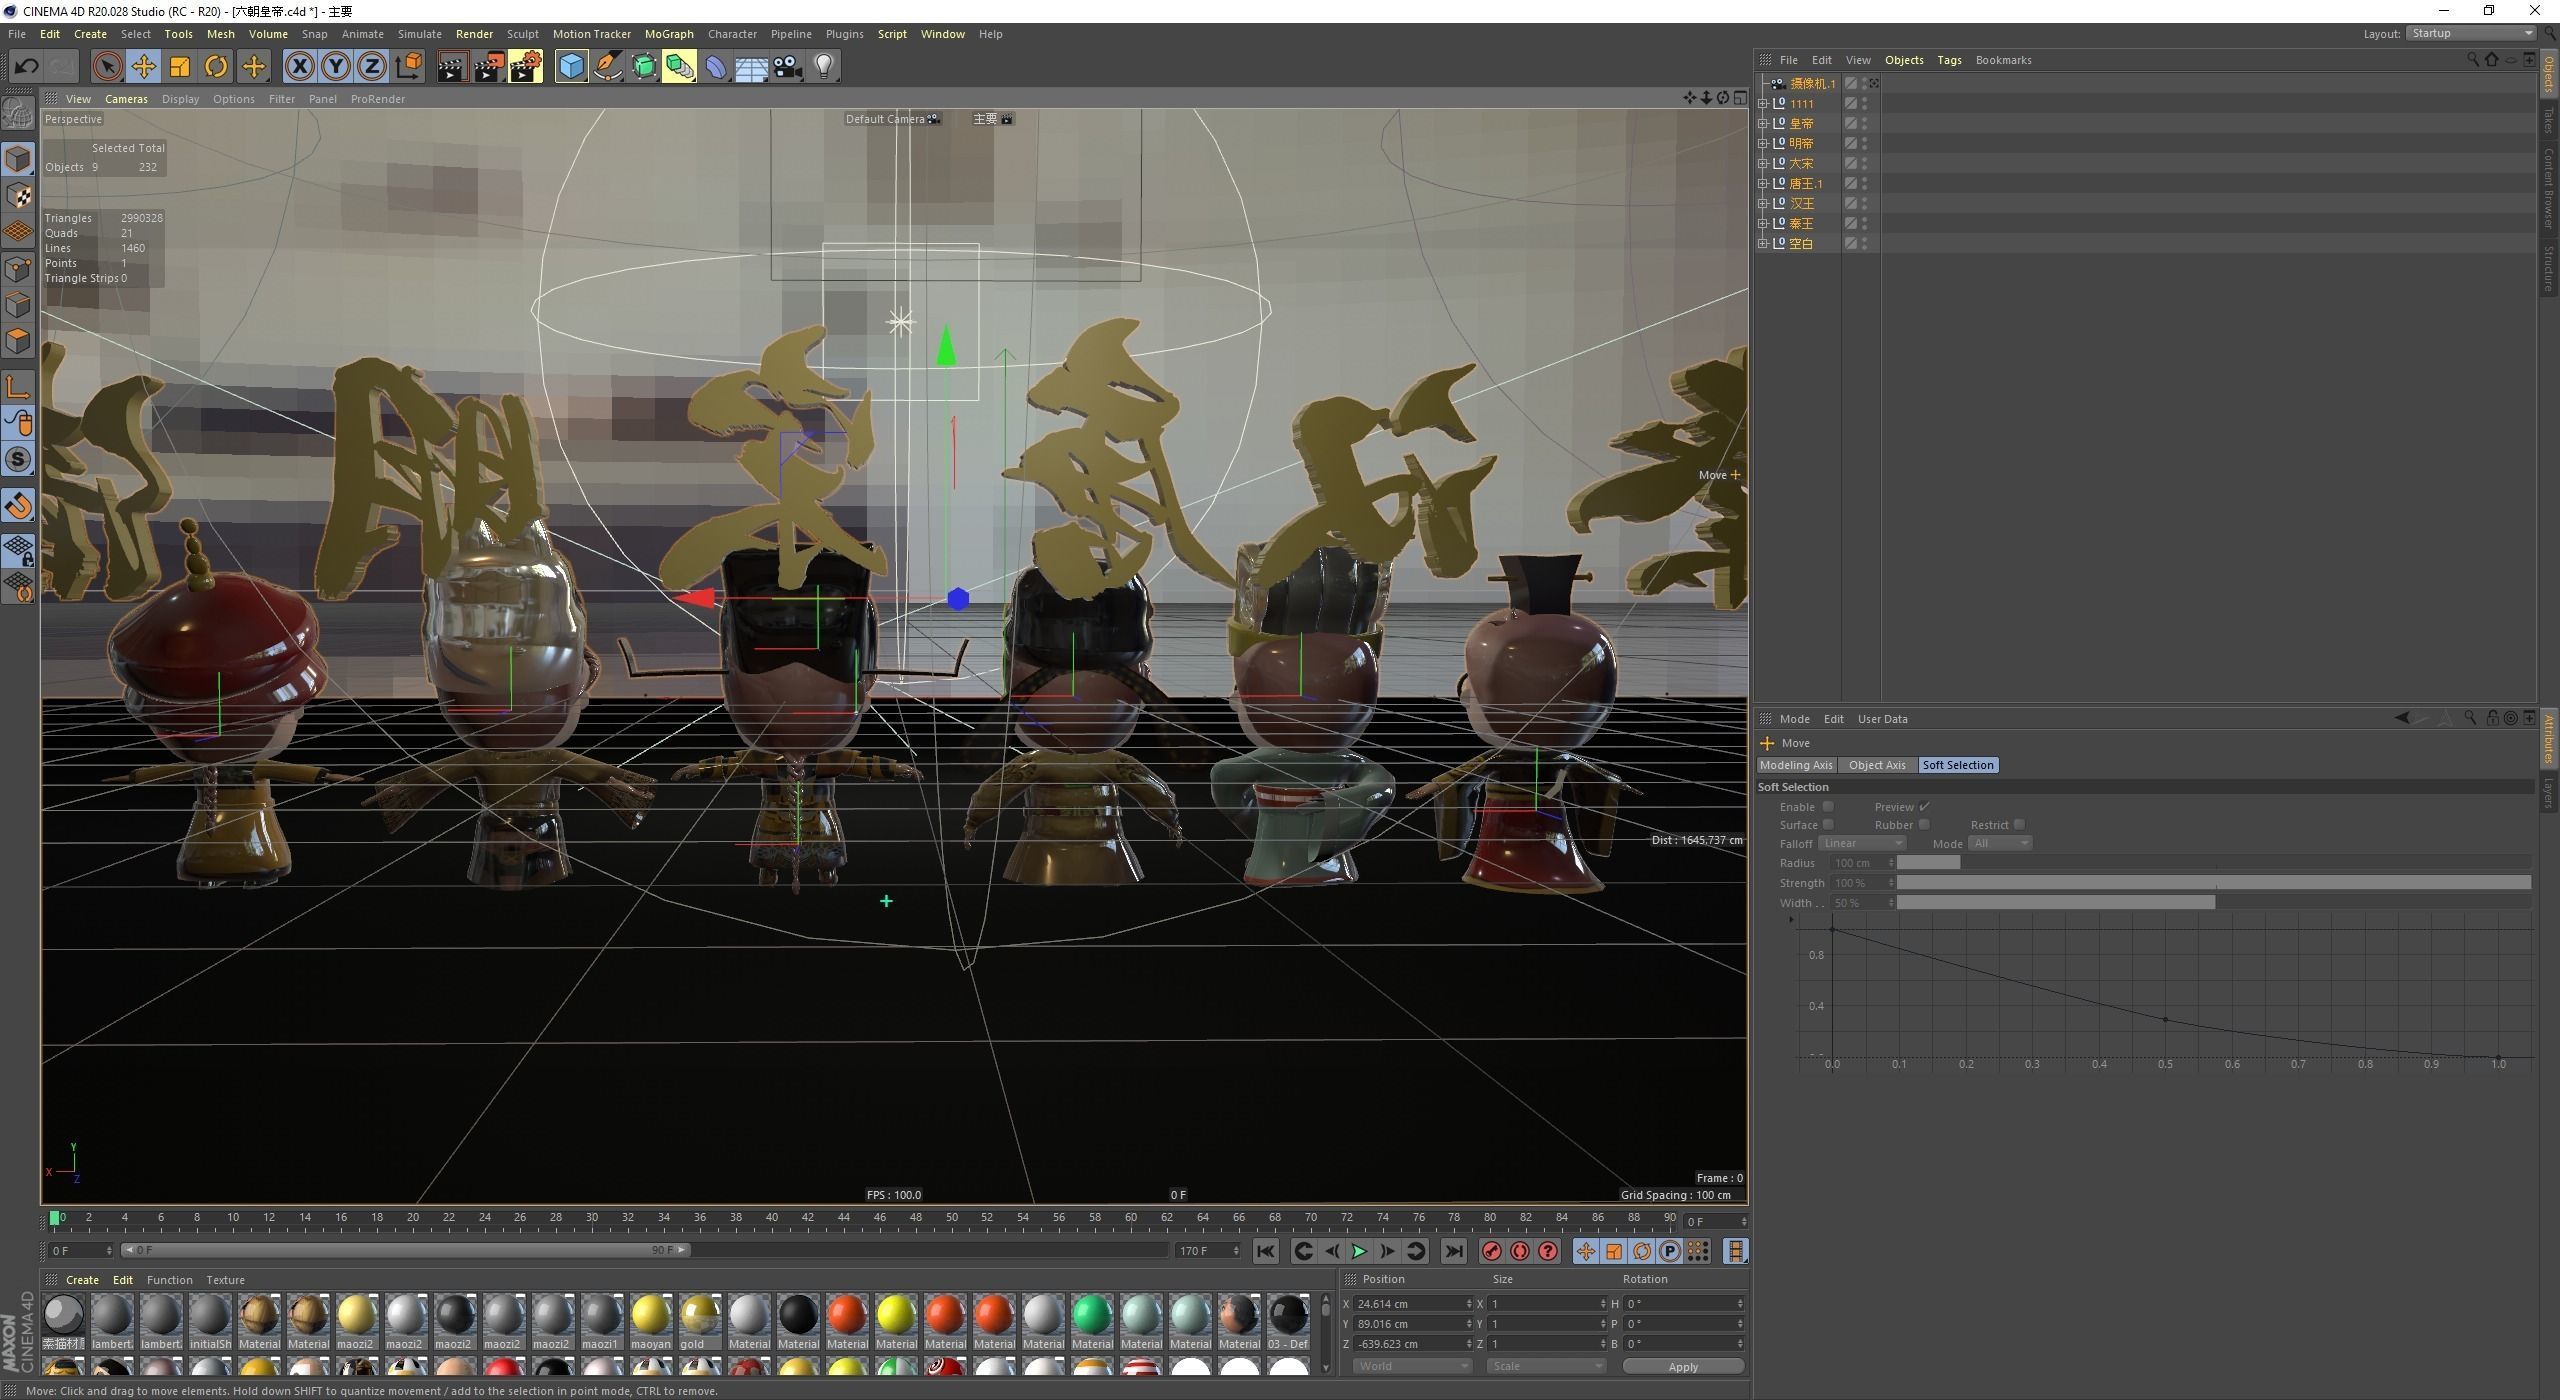Click the camera icon of 摄像机.1
The width and height of the screenshot is (2560, 1400).
tap(1778, 84)
